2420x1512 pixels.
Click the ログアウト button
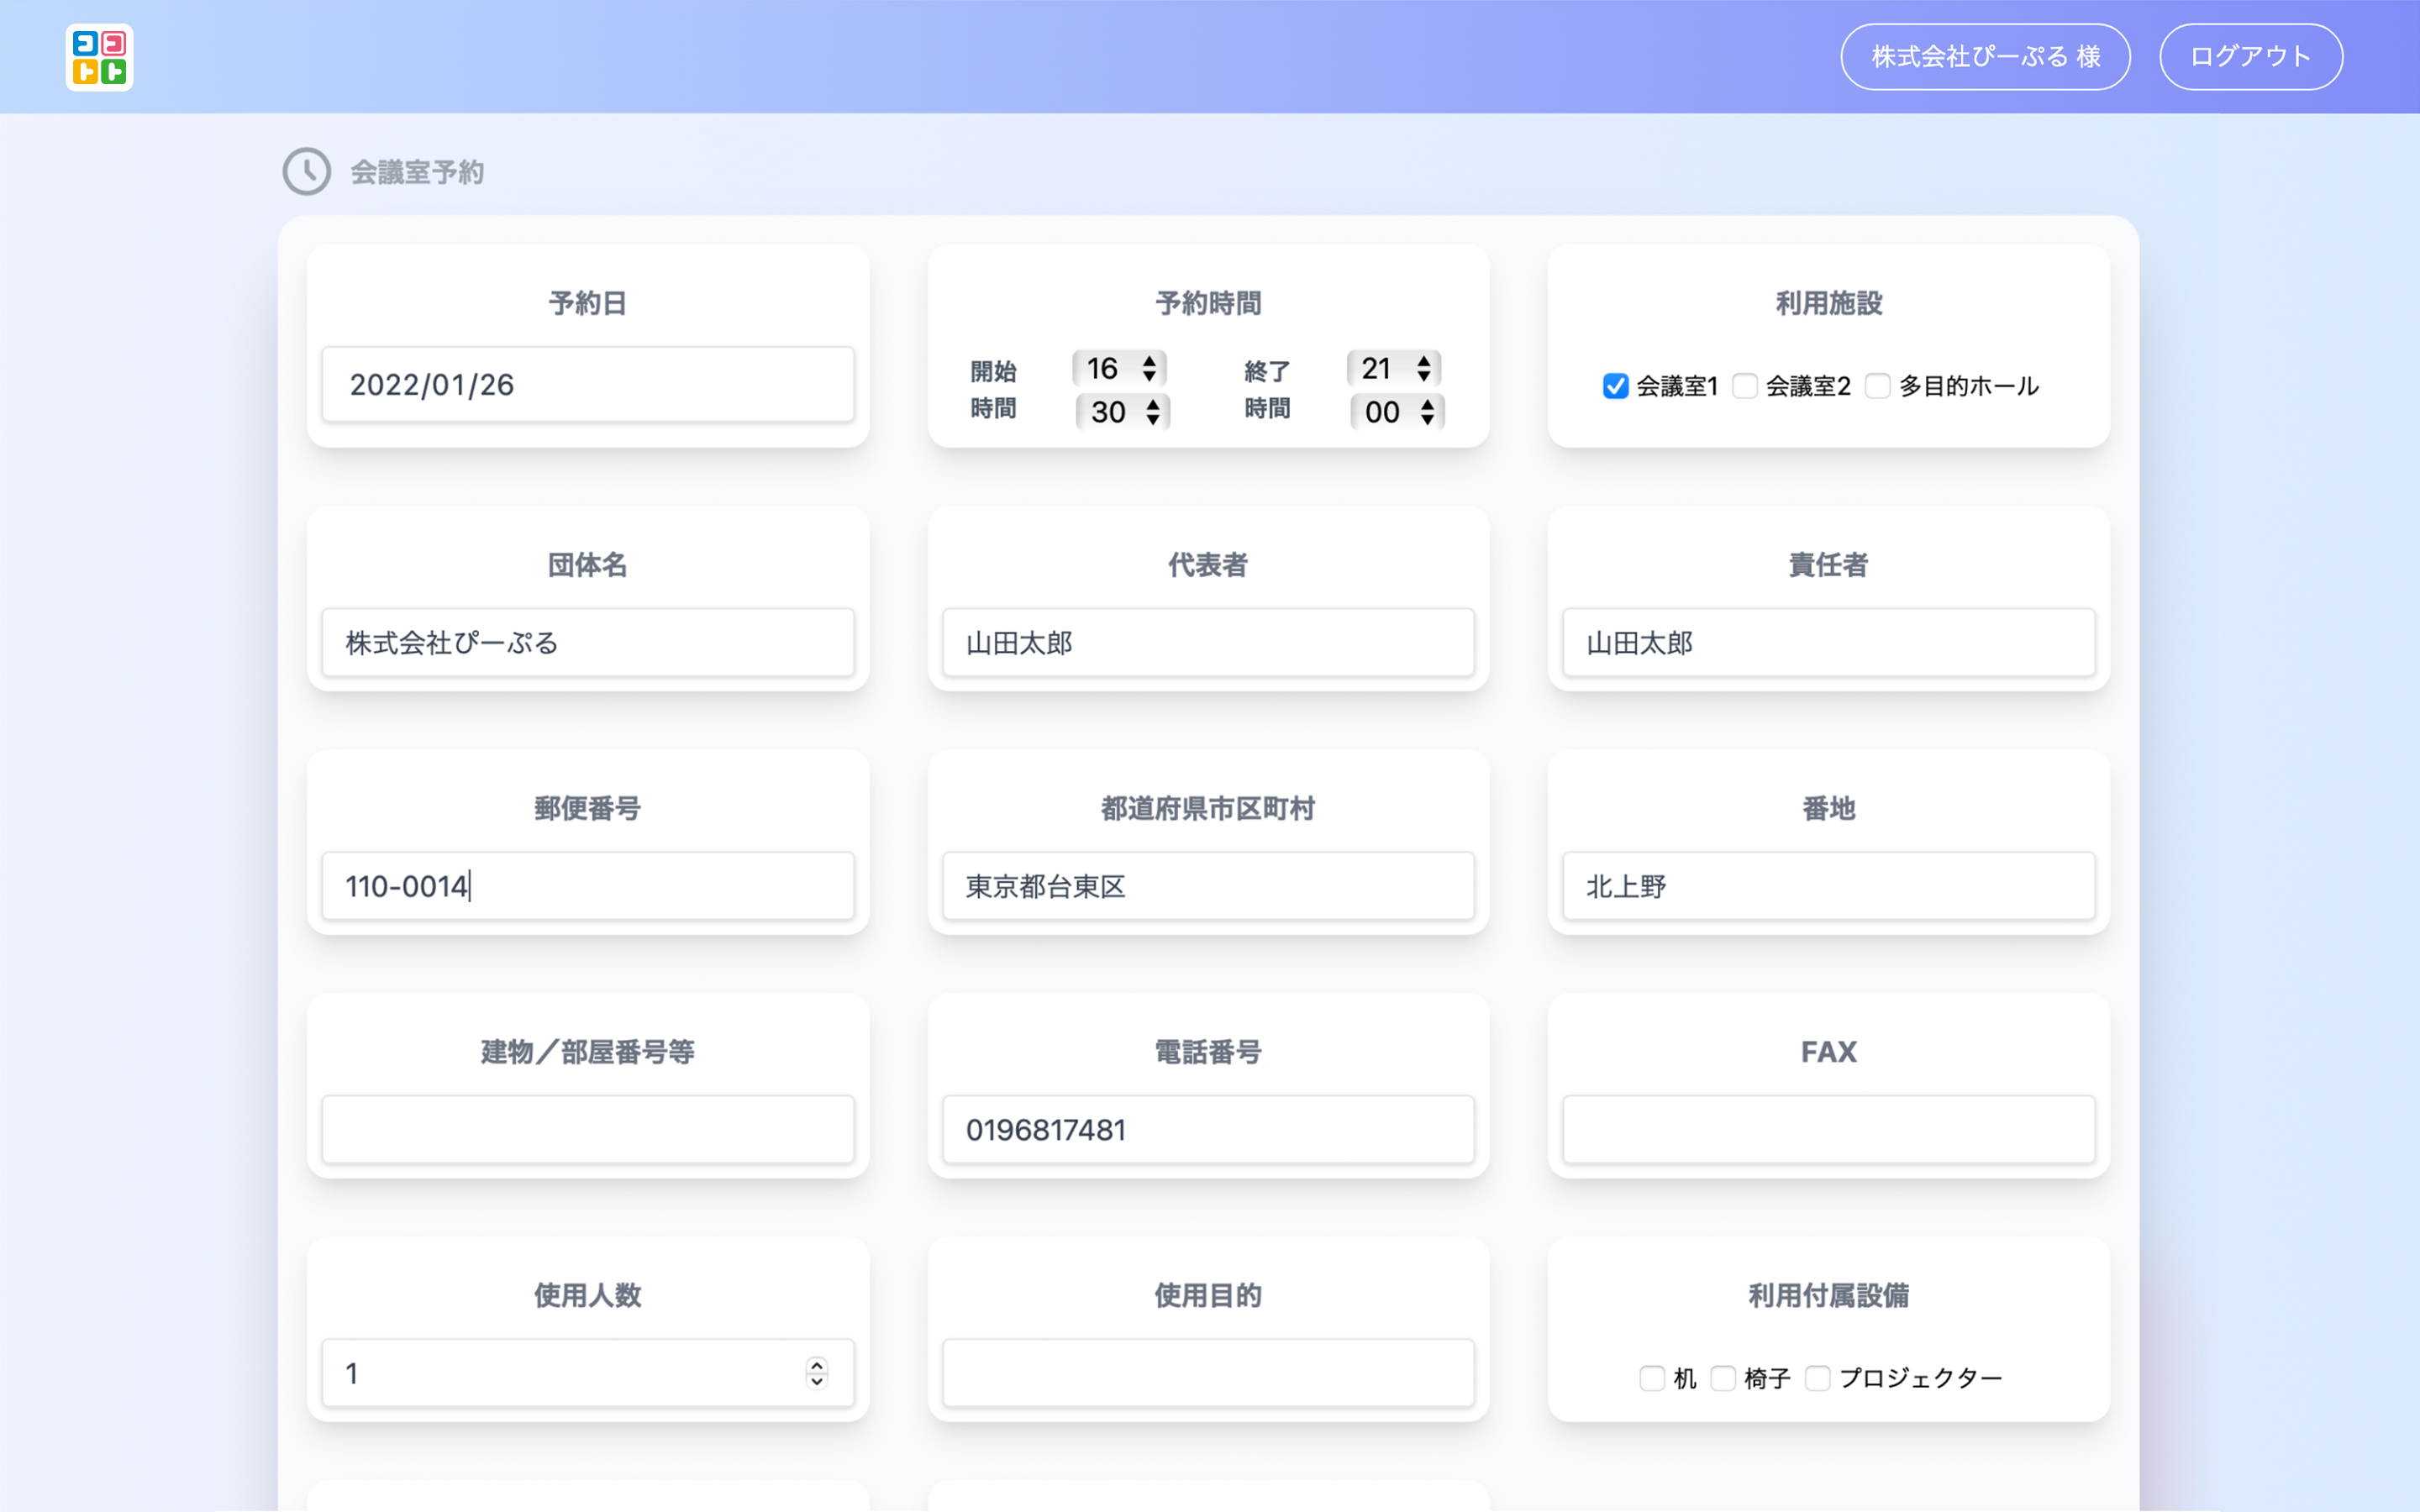tap(2250, 57)
